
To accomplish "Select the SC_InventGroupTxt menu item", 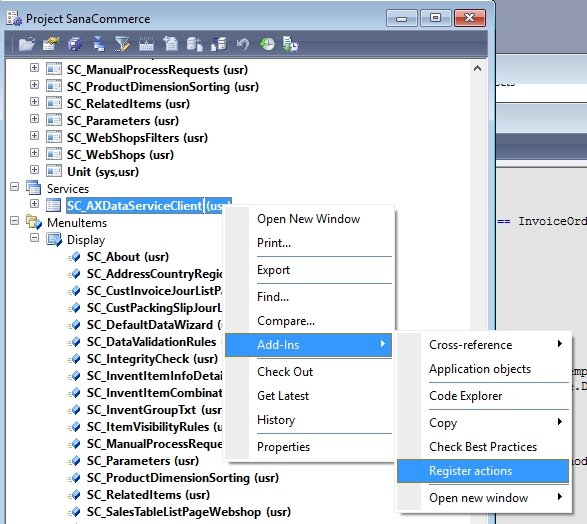I will pos(154,410).
